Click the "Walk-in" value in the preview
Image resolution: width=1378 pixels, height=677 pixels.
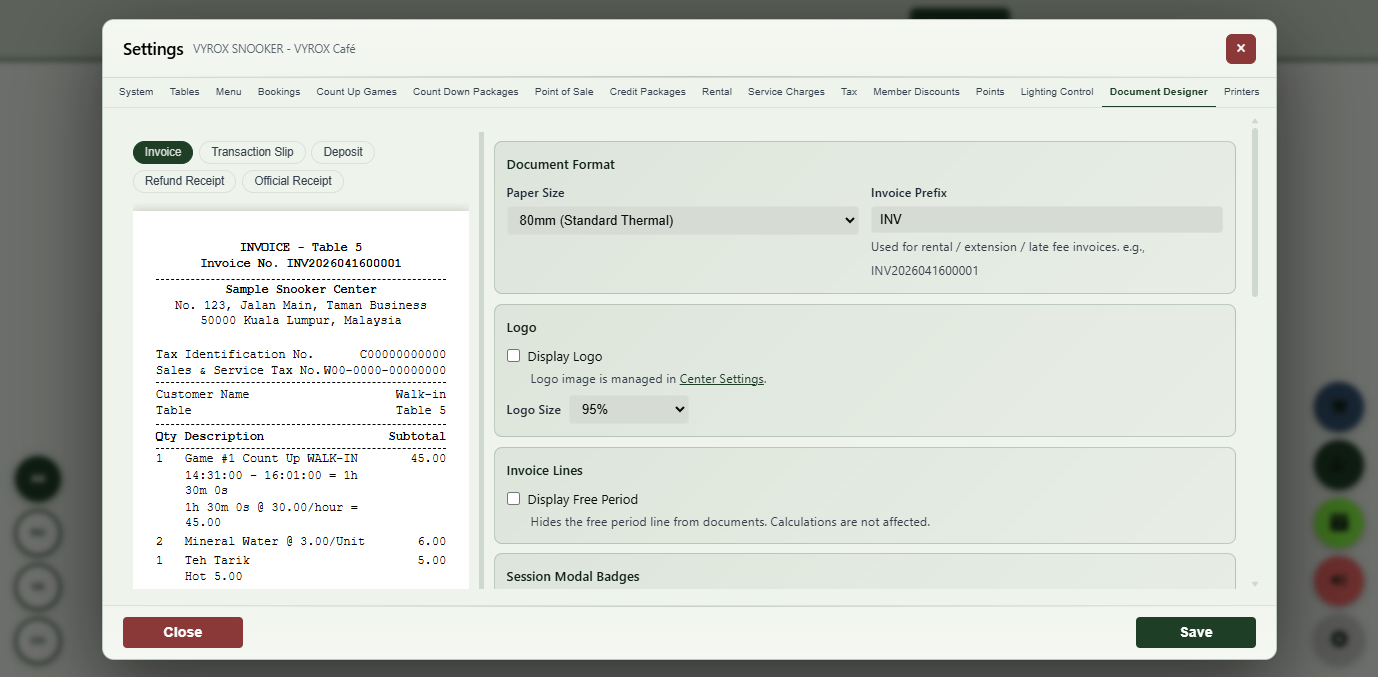pos(421,395)
